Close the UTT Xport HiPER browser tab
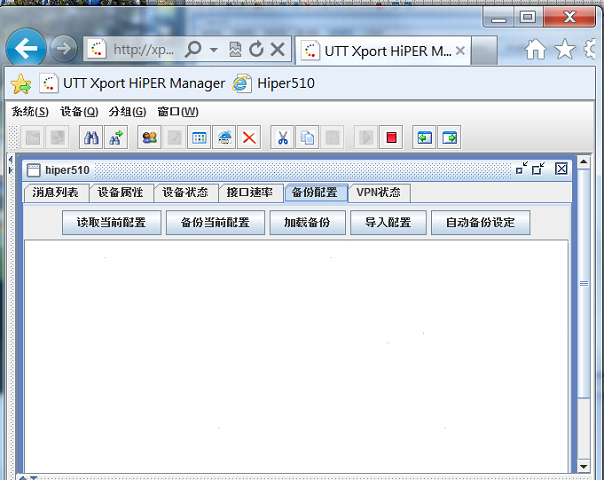This screenshot has height=480, width=604. tap(460, 50)
